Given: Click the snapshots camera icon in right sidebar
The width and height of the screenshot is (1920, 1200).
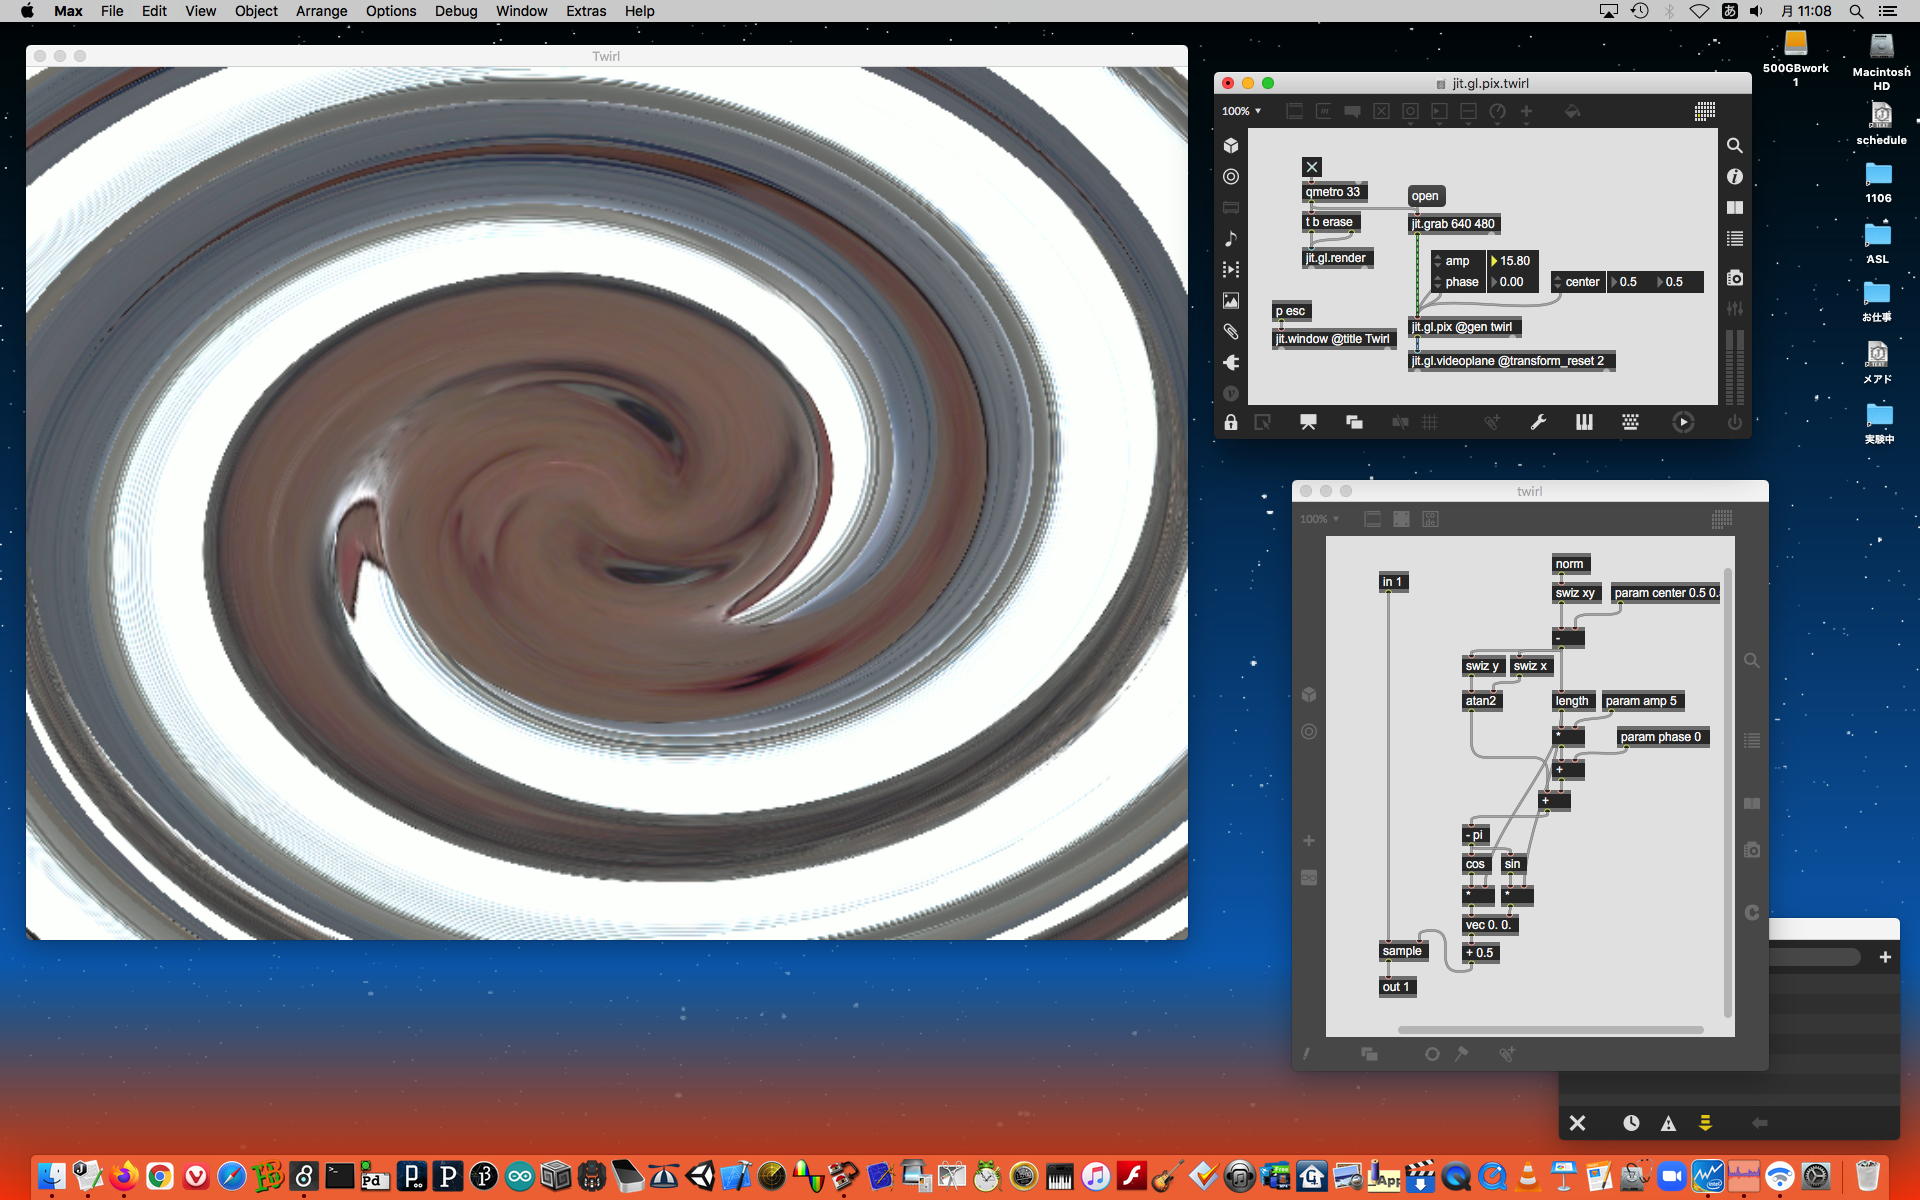Looking at the screenshot, I should coord(1735,278).
